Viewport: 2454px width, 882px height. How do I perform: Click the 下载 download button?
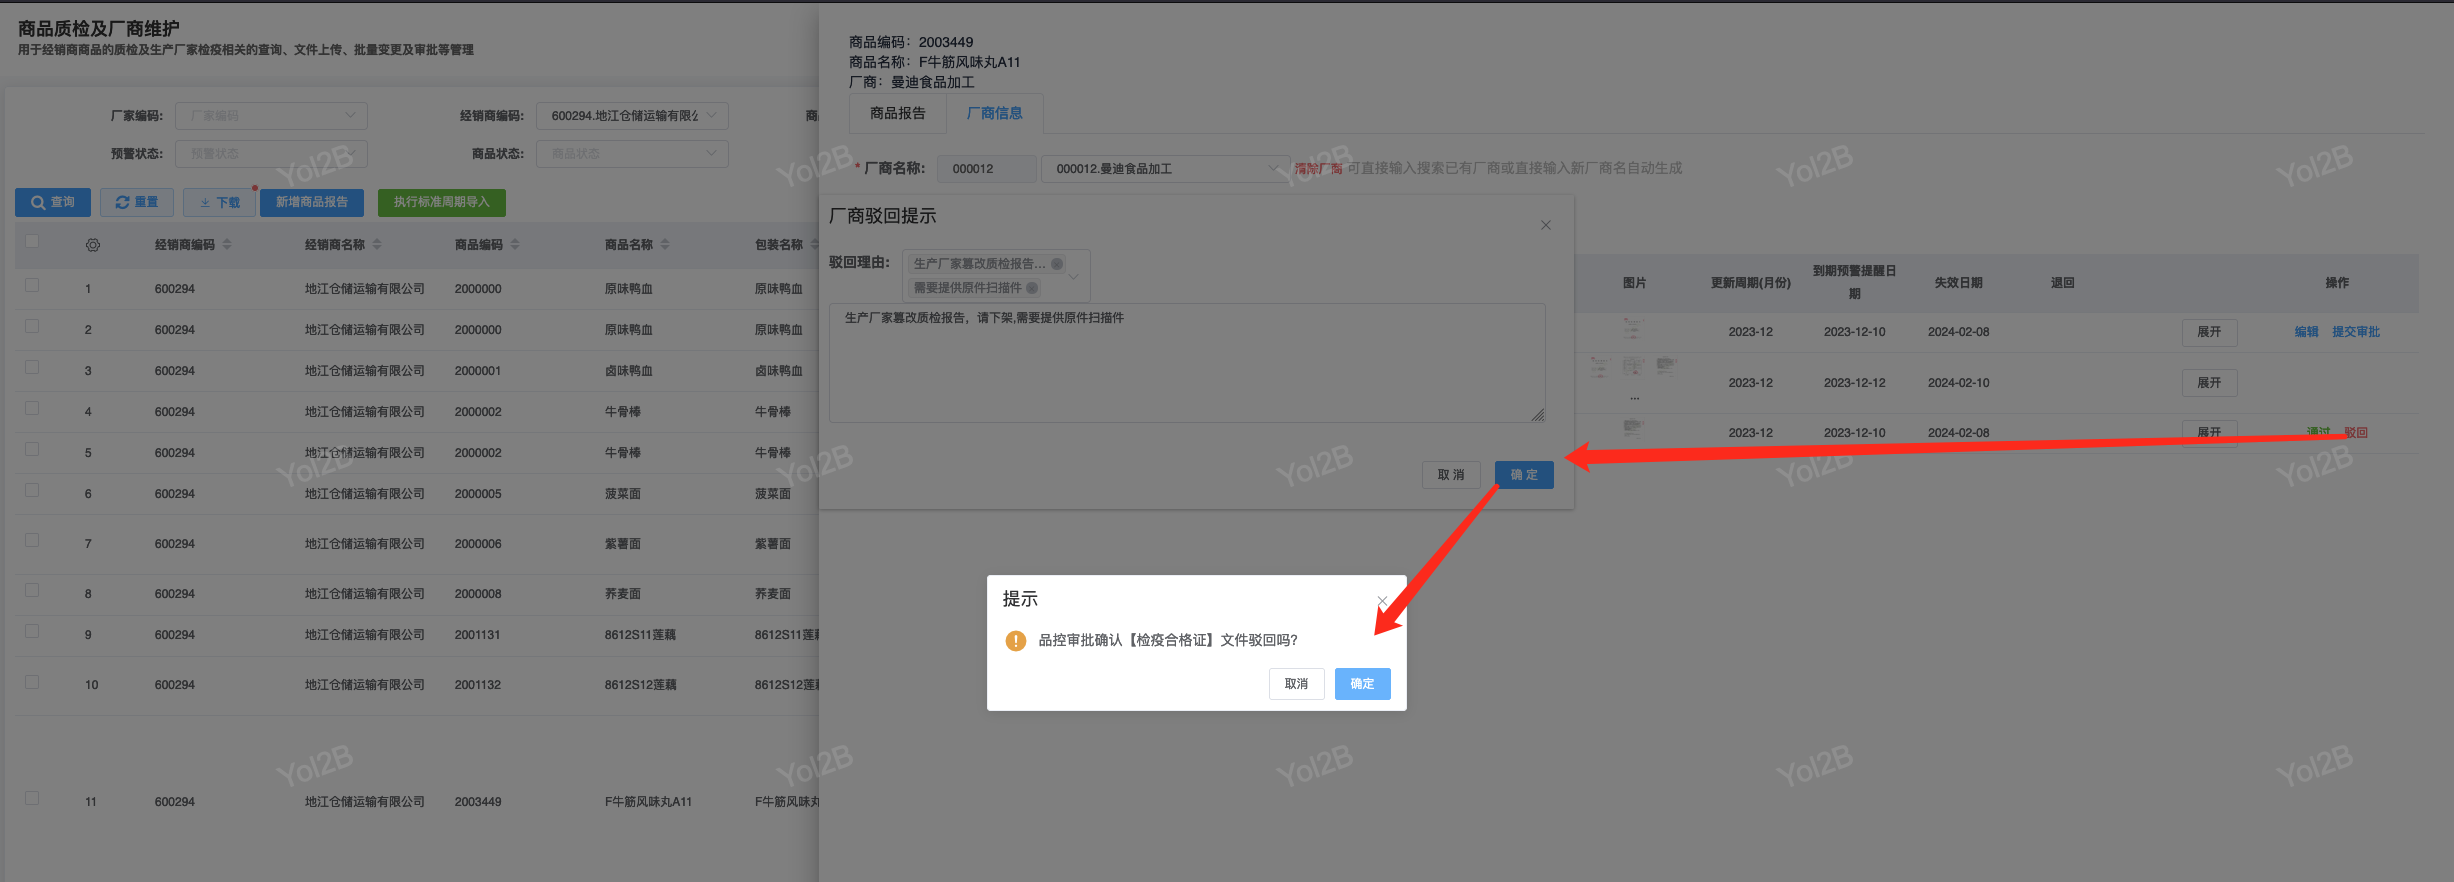[219, 203]
